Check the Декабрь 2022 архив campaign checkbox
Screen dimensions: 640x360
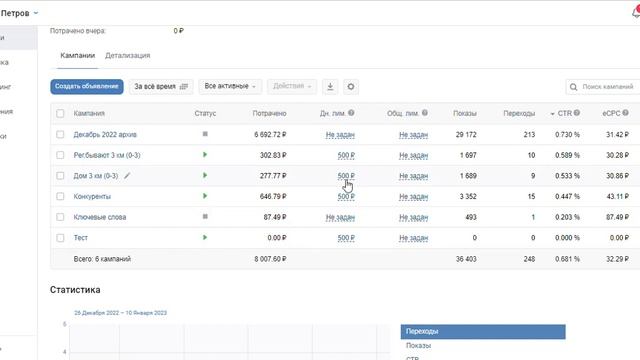[x=60, y=134]
